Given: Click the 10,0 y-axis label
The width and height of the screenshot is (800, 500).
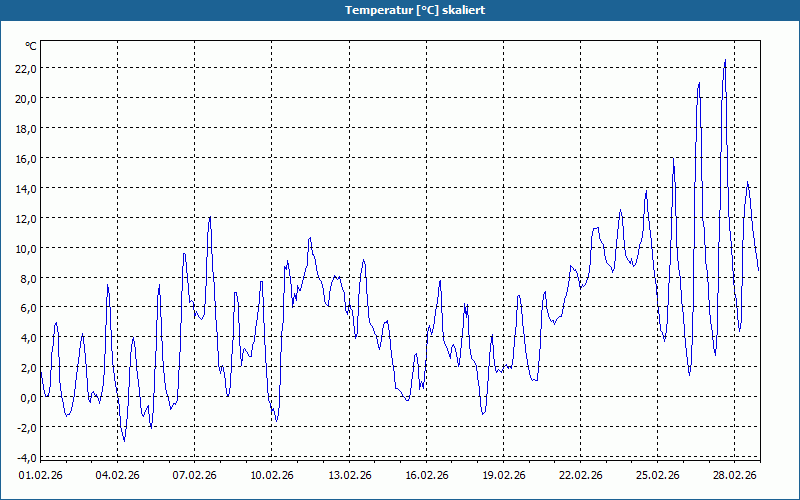Looking at the screenshot, I should [x=26, y=248].
